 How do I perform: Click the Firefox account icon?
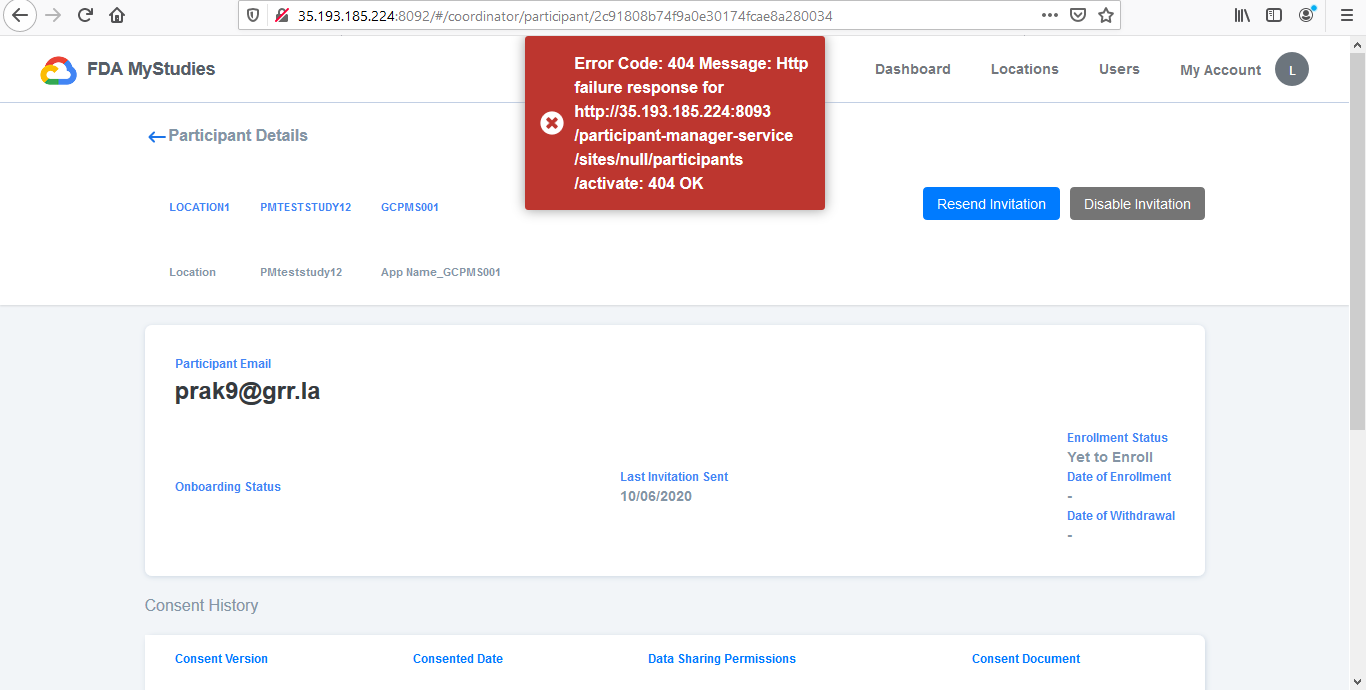point(1305,15)
